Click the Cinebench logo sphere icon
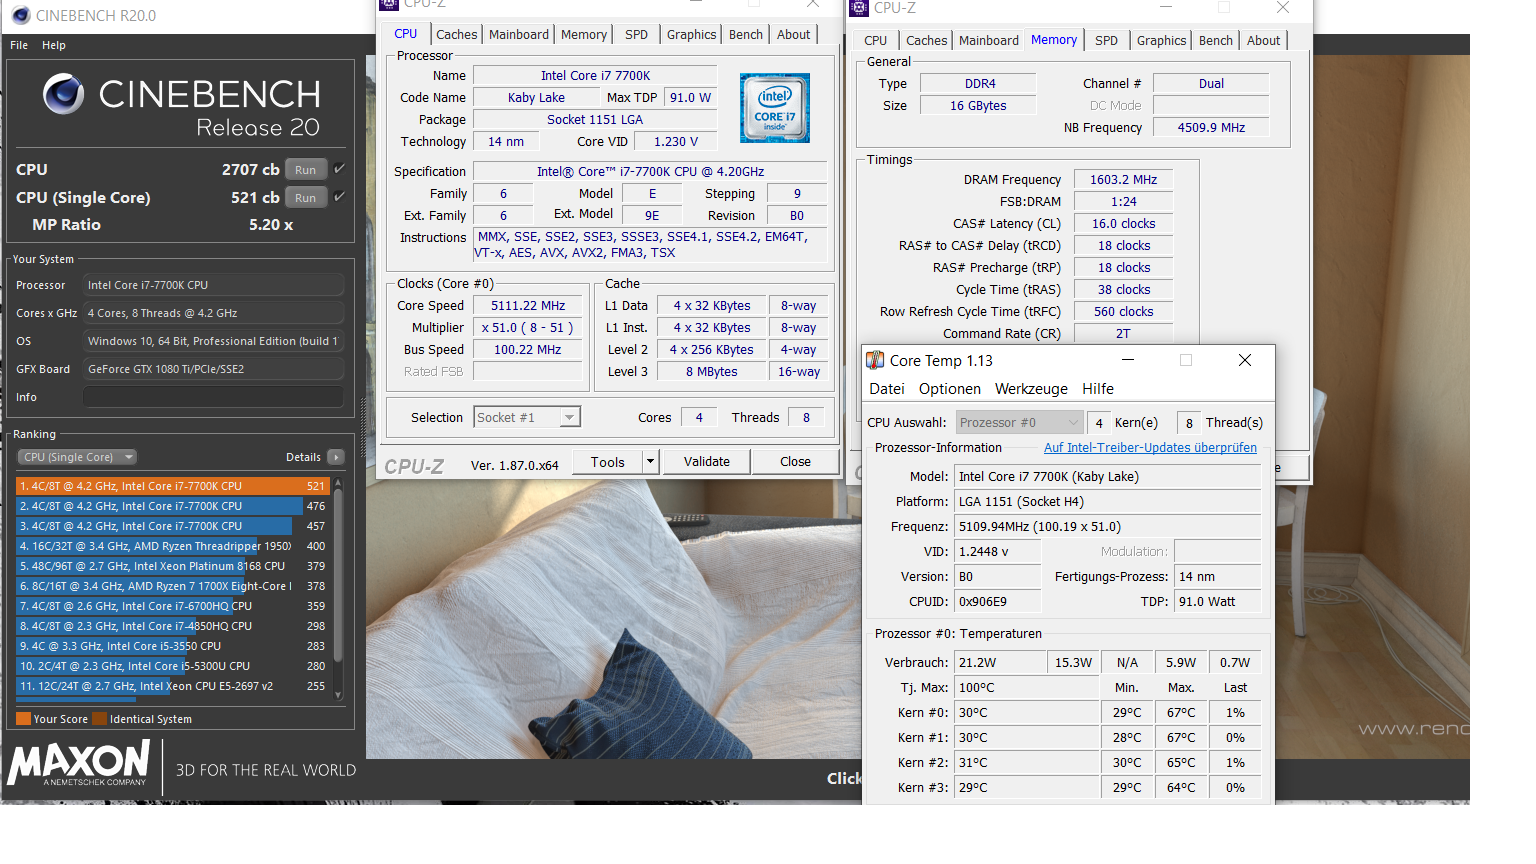This screenshot has width=1536, height=864. pos(63,94)
